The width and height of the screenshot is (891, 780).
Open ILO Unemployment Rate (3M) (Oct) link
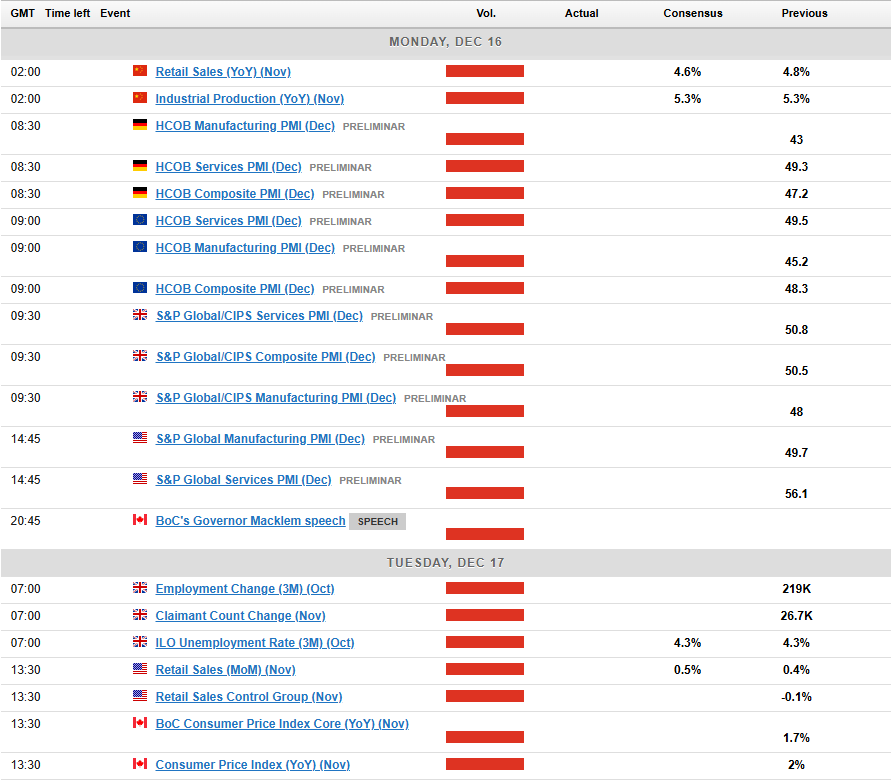pos(255,643)
